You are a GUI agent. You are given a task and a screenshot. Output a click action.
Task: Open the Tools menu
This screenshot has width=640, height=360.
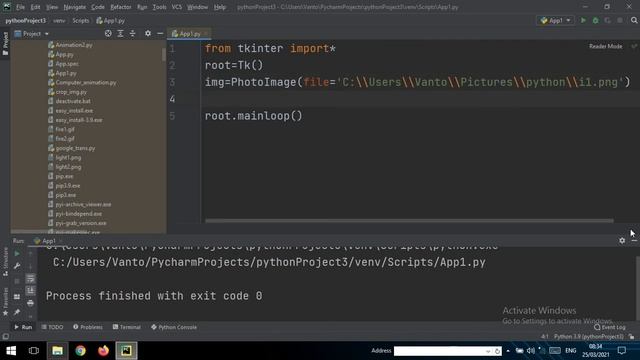(x=160, y=7)
